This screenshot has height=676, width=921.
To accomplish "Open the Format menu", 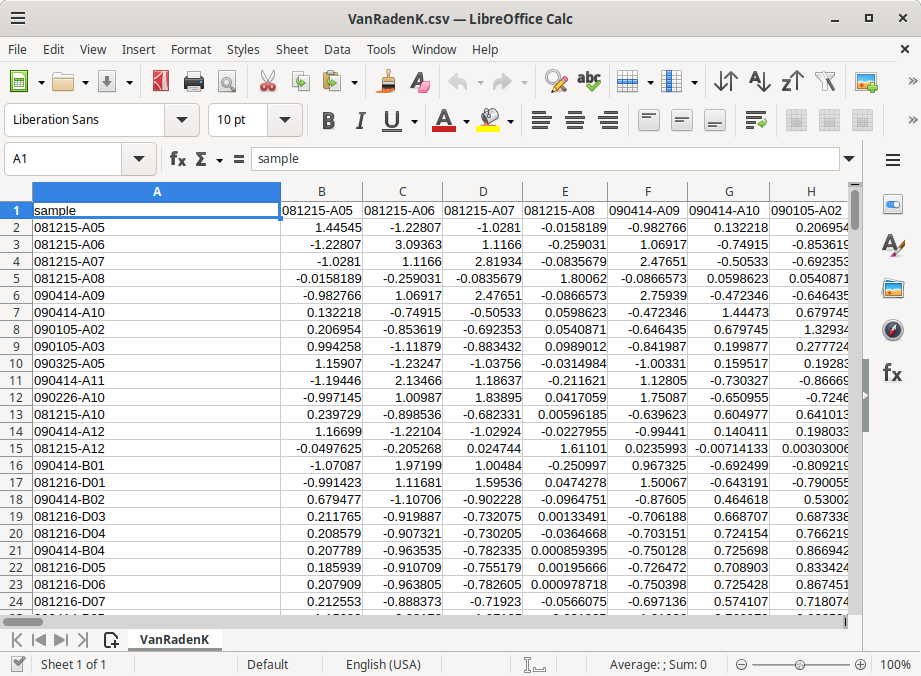I will click(190, 49).
